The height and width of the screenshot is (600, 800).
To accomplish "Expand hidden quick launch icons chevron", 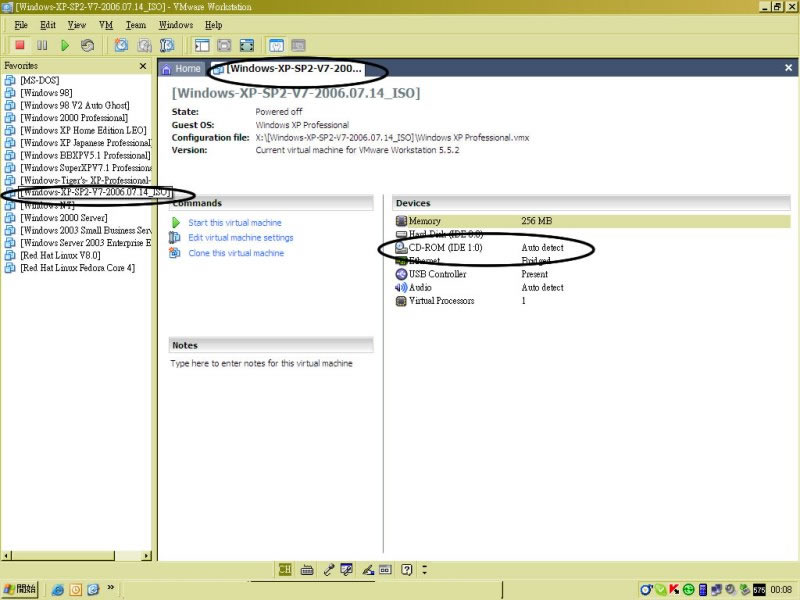I will pyautogui.click(x=111, y=588).
